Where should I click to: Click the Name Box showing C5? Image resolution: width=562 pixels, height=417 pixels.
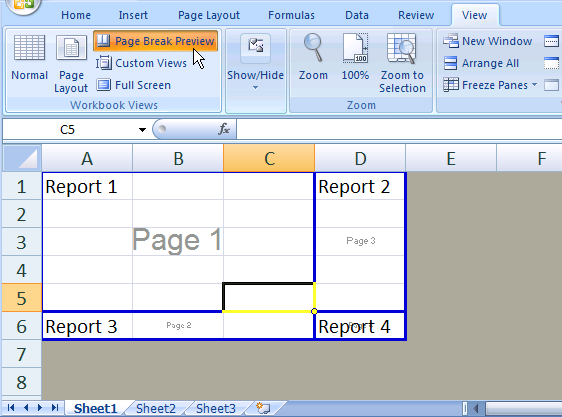(68, 129)
